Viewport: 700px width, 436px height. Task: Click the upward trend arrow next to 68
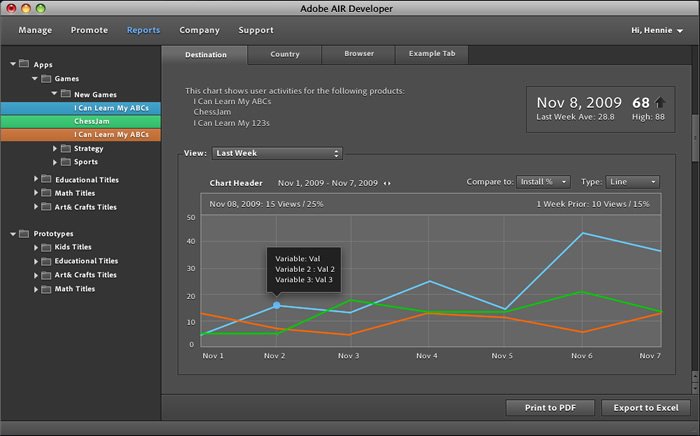click(x=660, y=103)
